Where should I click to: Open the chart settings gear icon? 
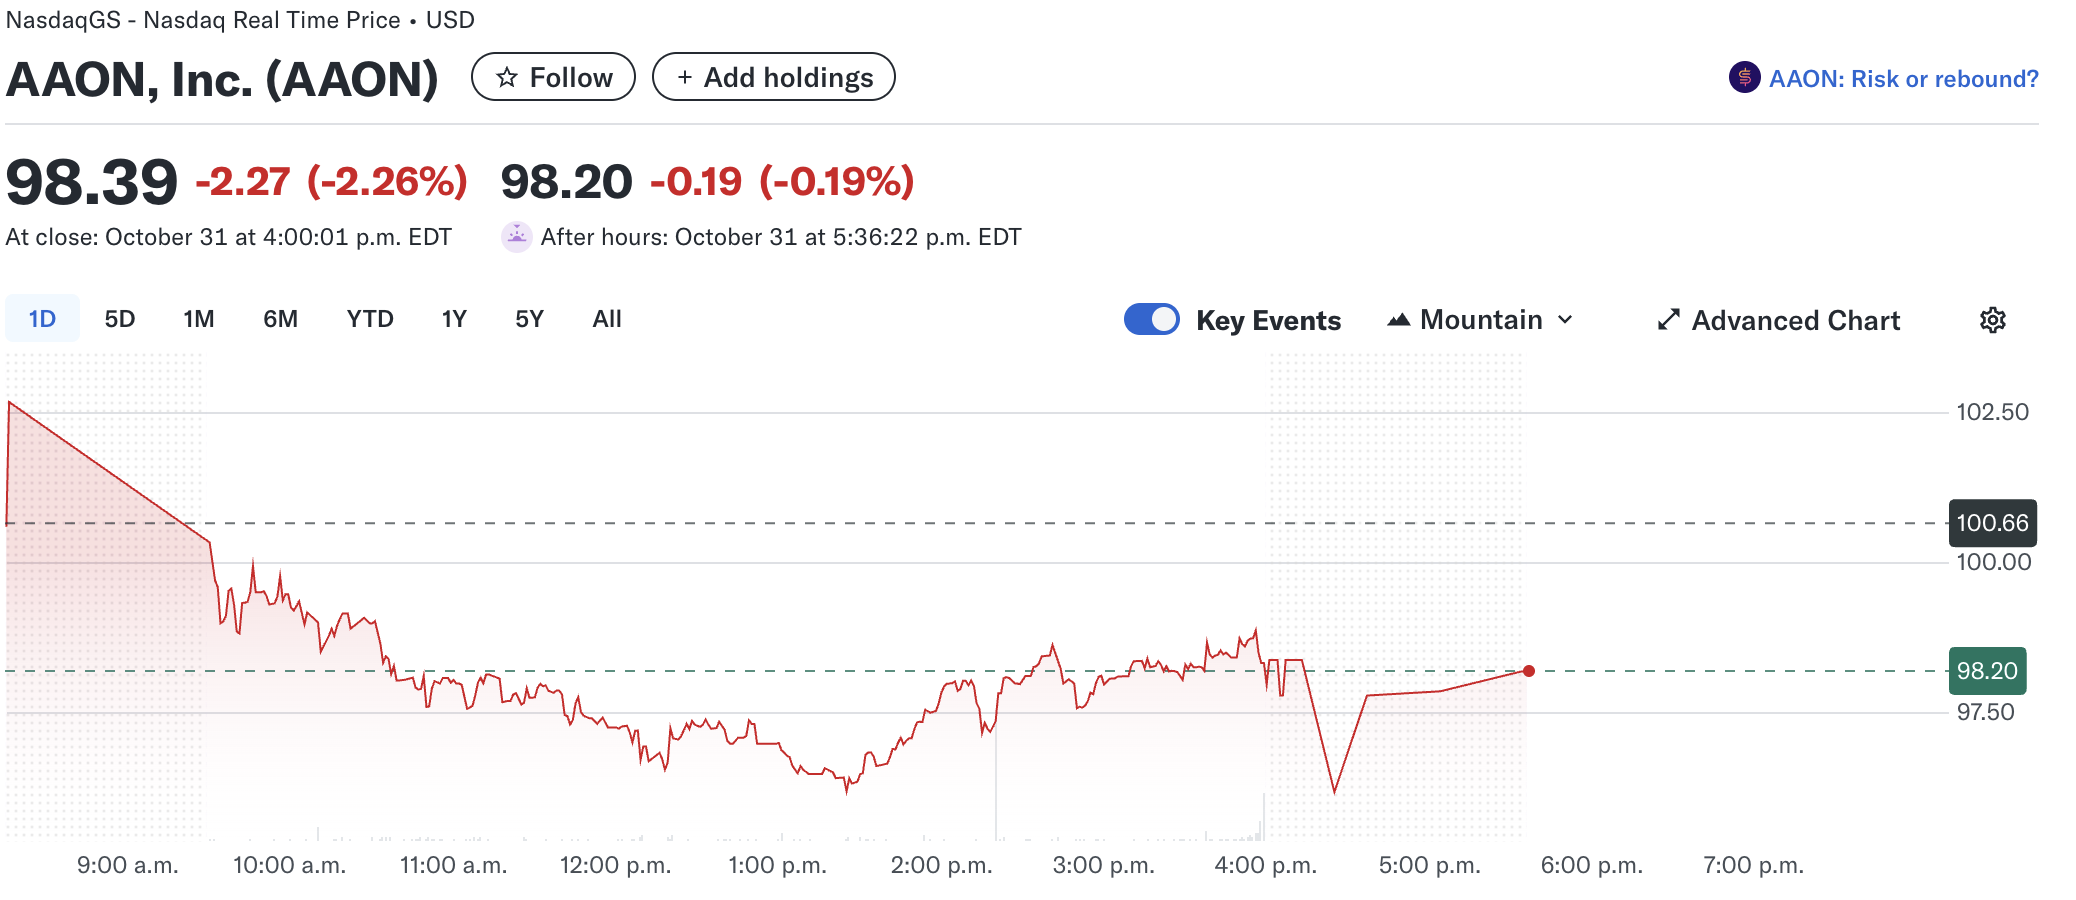(x=1993, y=319)
